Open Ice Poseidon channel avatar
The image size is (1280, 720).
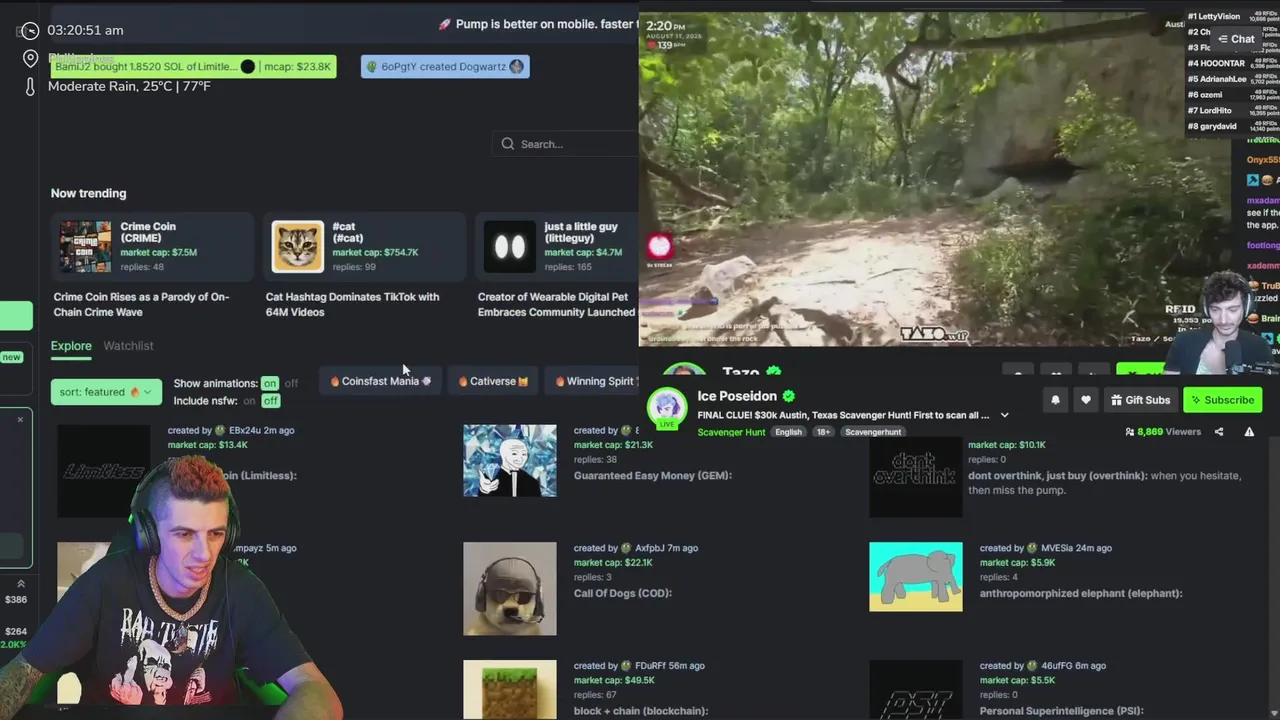pos(667,407)
